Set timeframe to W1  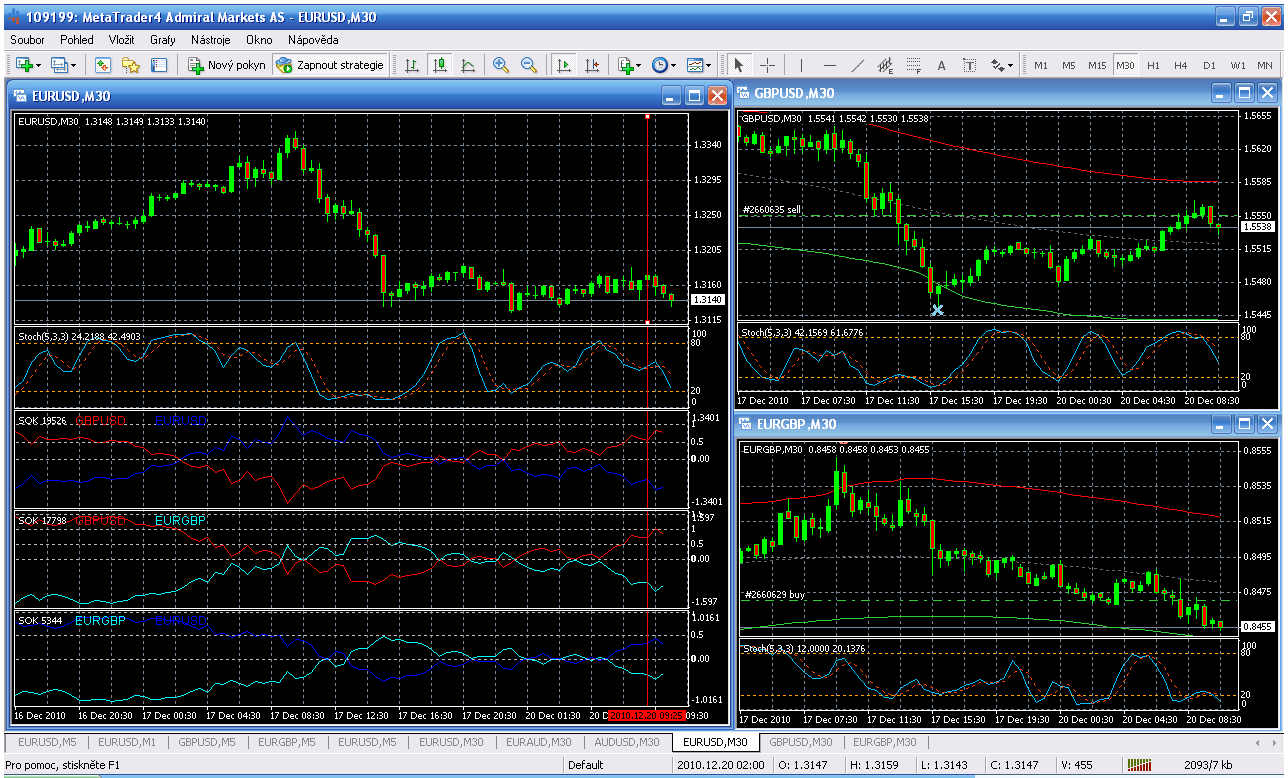click(1238, 65)
